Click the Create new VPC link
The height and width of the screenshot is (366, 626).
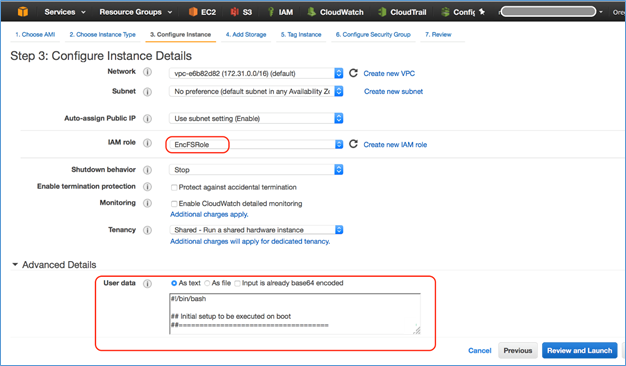[x=389, y=73]
